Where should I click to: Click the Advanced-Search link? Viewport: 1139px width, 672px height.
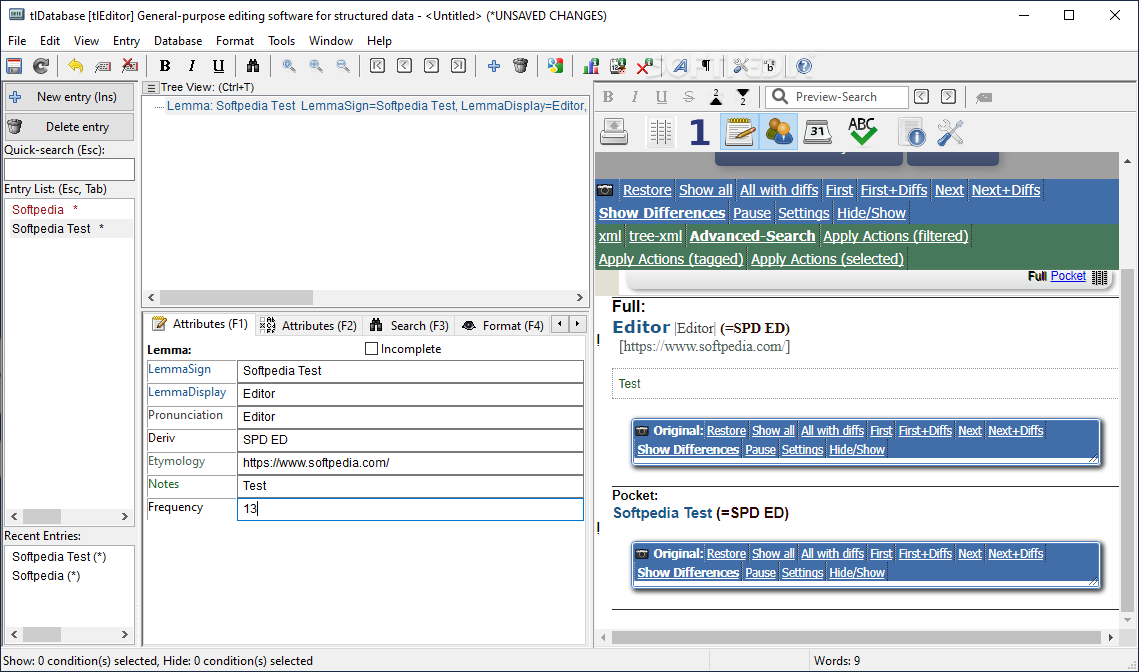[x=753, y=236]
